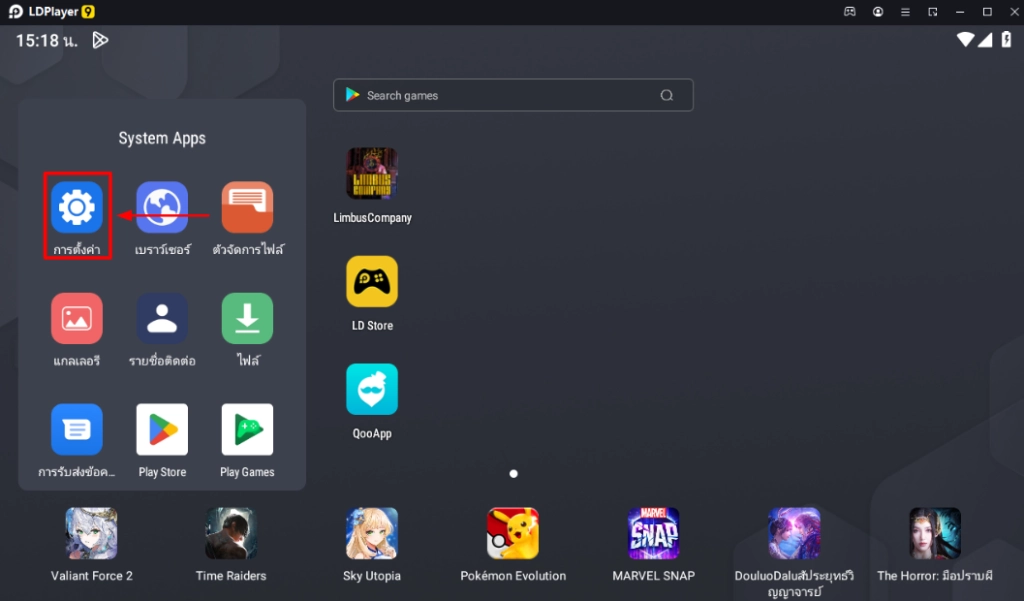Close the LDPlayer window

tap(1014, 12)
